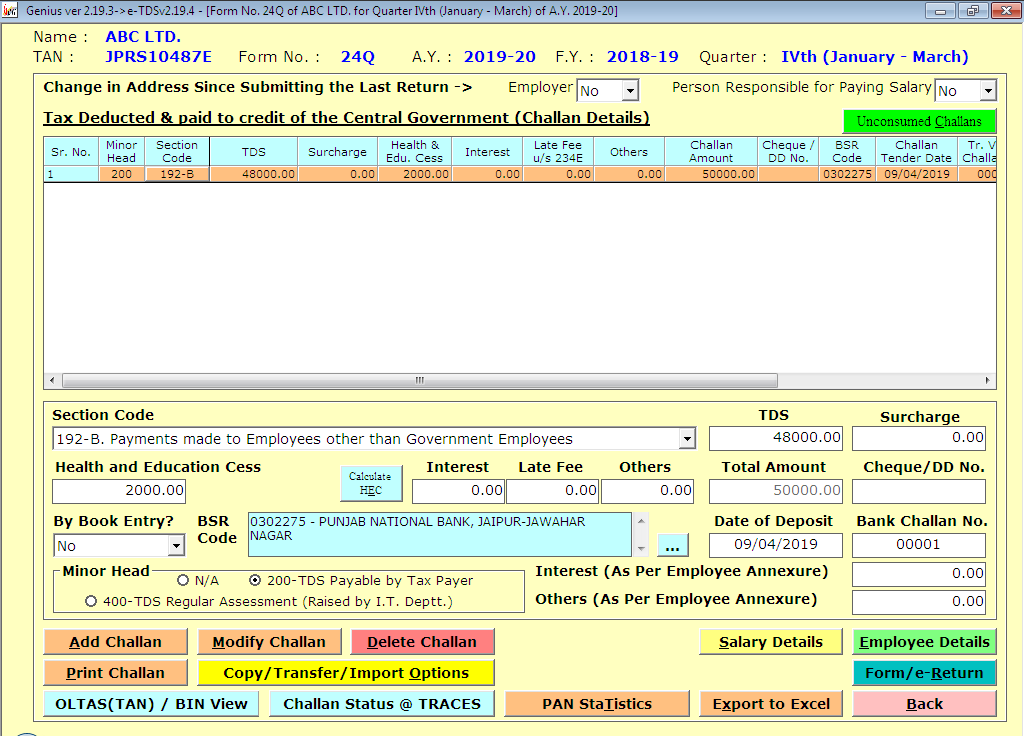Open Challan Status @ TRACES
This screenshot has height=736, width=1024.
[x=382, y=704]
